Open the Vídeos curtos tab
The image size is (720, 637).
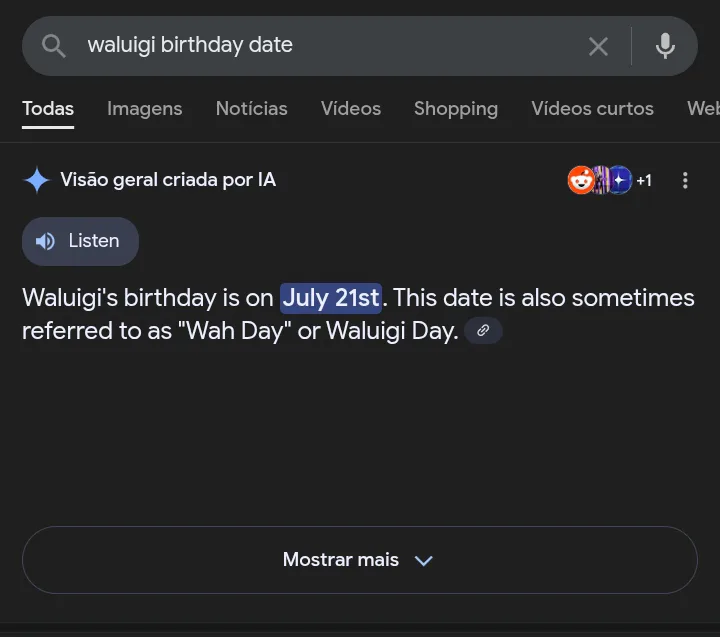pyautogui.click(x=592, y=109)
